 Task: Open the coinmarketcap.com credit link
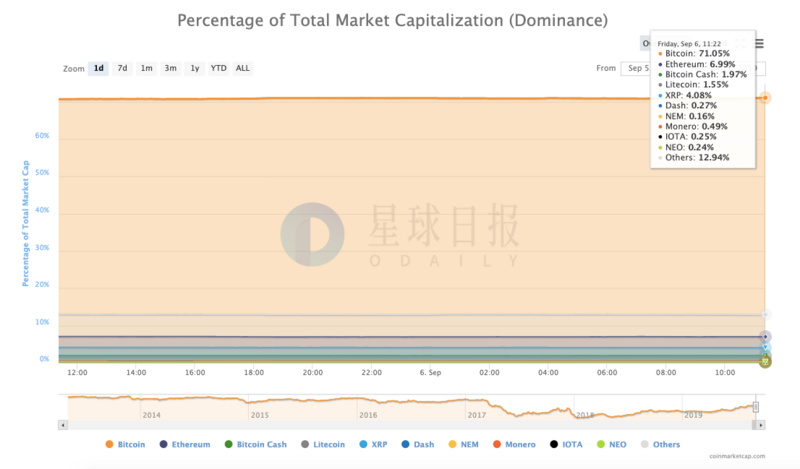tap(737, 456)
